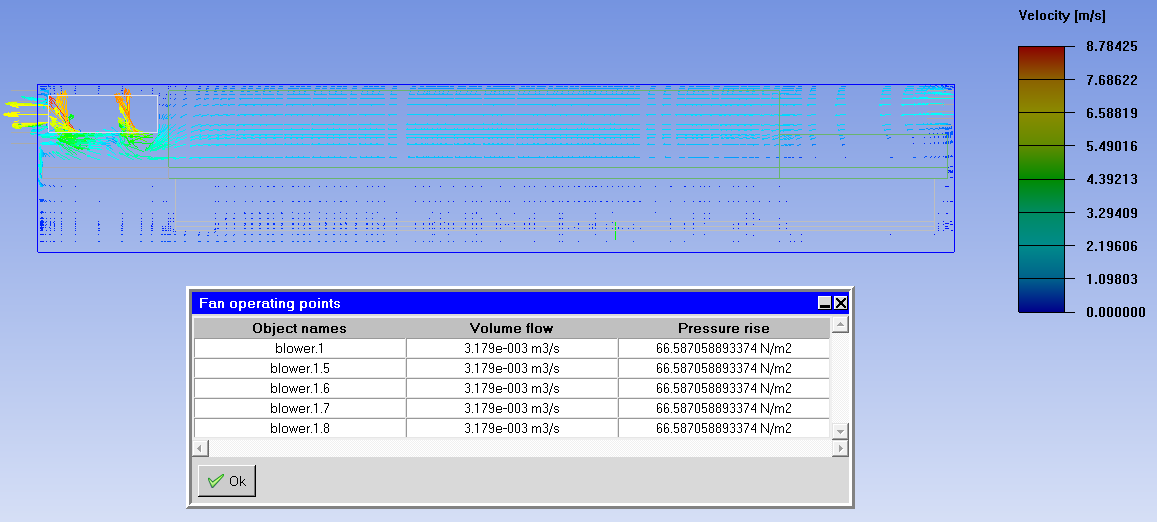Click the legend value 6.58819
The width and height of the screenshot is (1157, 522).
click(1111, 113)
